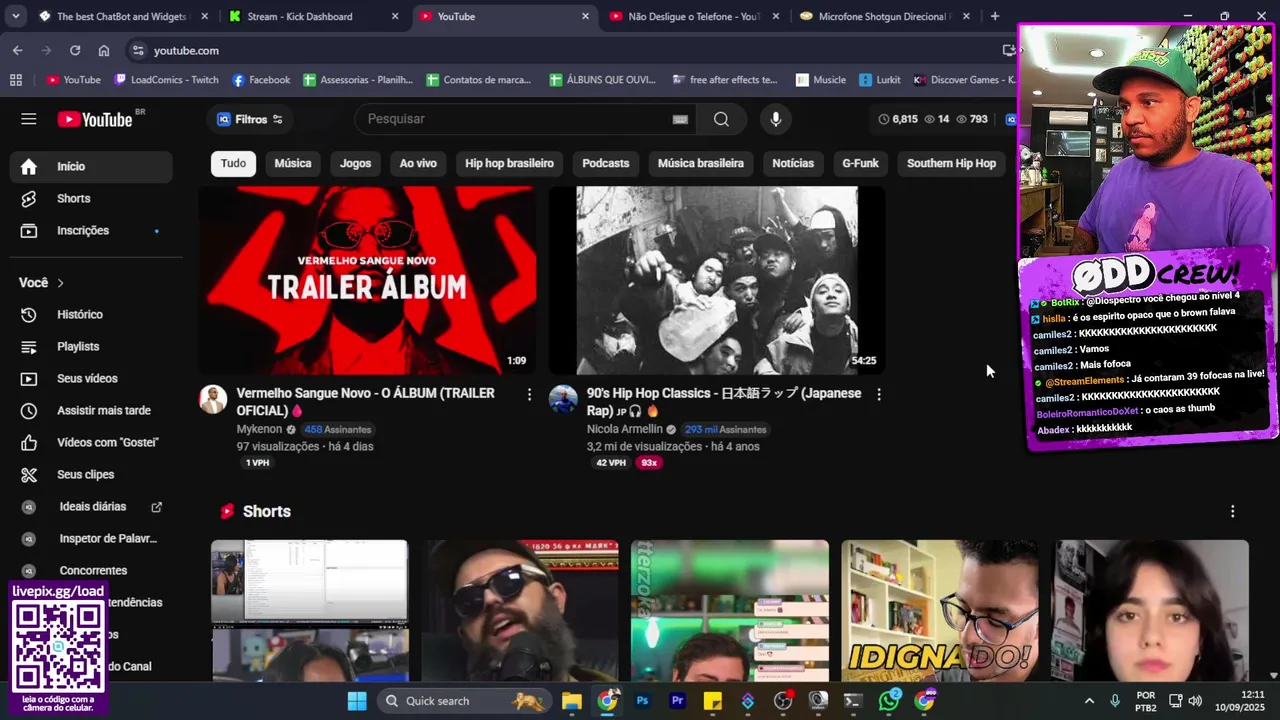This screenshot has height=720, width=1280.
Task: Go to Início in sidebar
Action: click(91, 167)
